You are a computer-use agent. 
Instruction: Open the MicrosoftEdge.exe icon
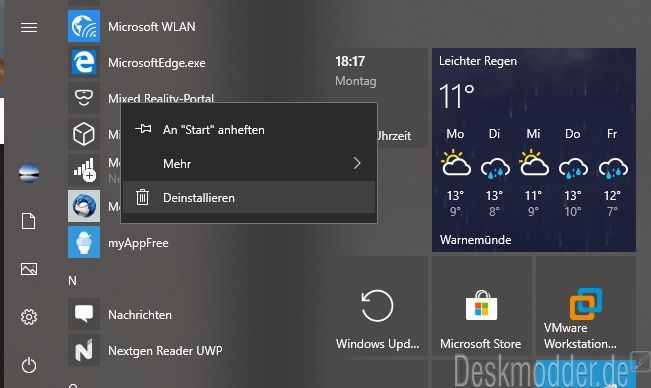tap(84, 62)
